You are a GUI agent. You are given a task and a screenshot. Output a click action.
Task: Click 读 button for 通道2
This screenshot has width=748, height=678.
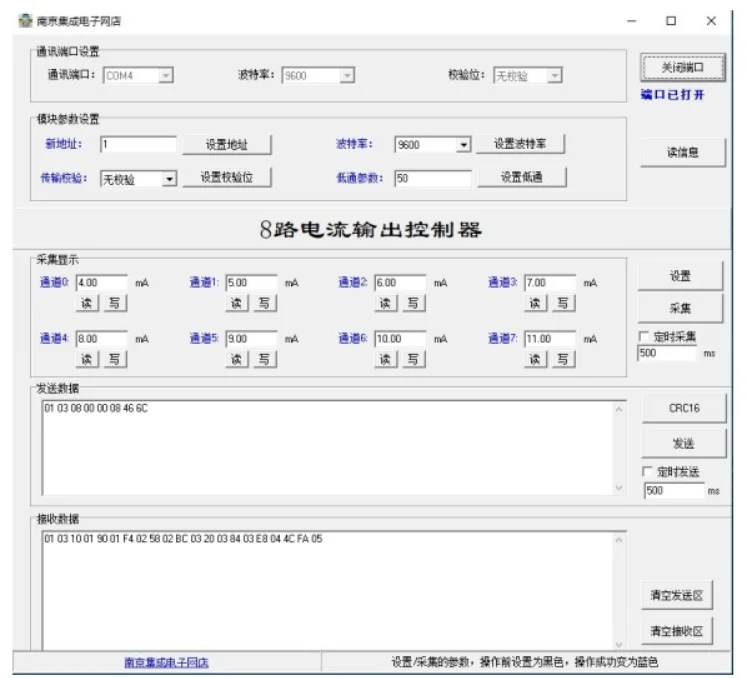tap(386, 303)
